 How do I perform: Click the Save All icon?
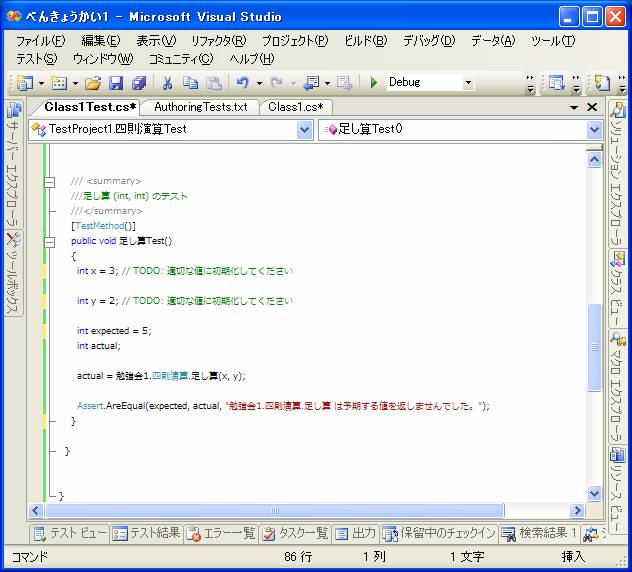point(138,83)
